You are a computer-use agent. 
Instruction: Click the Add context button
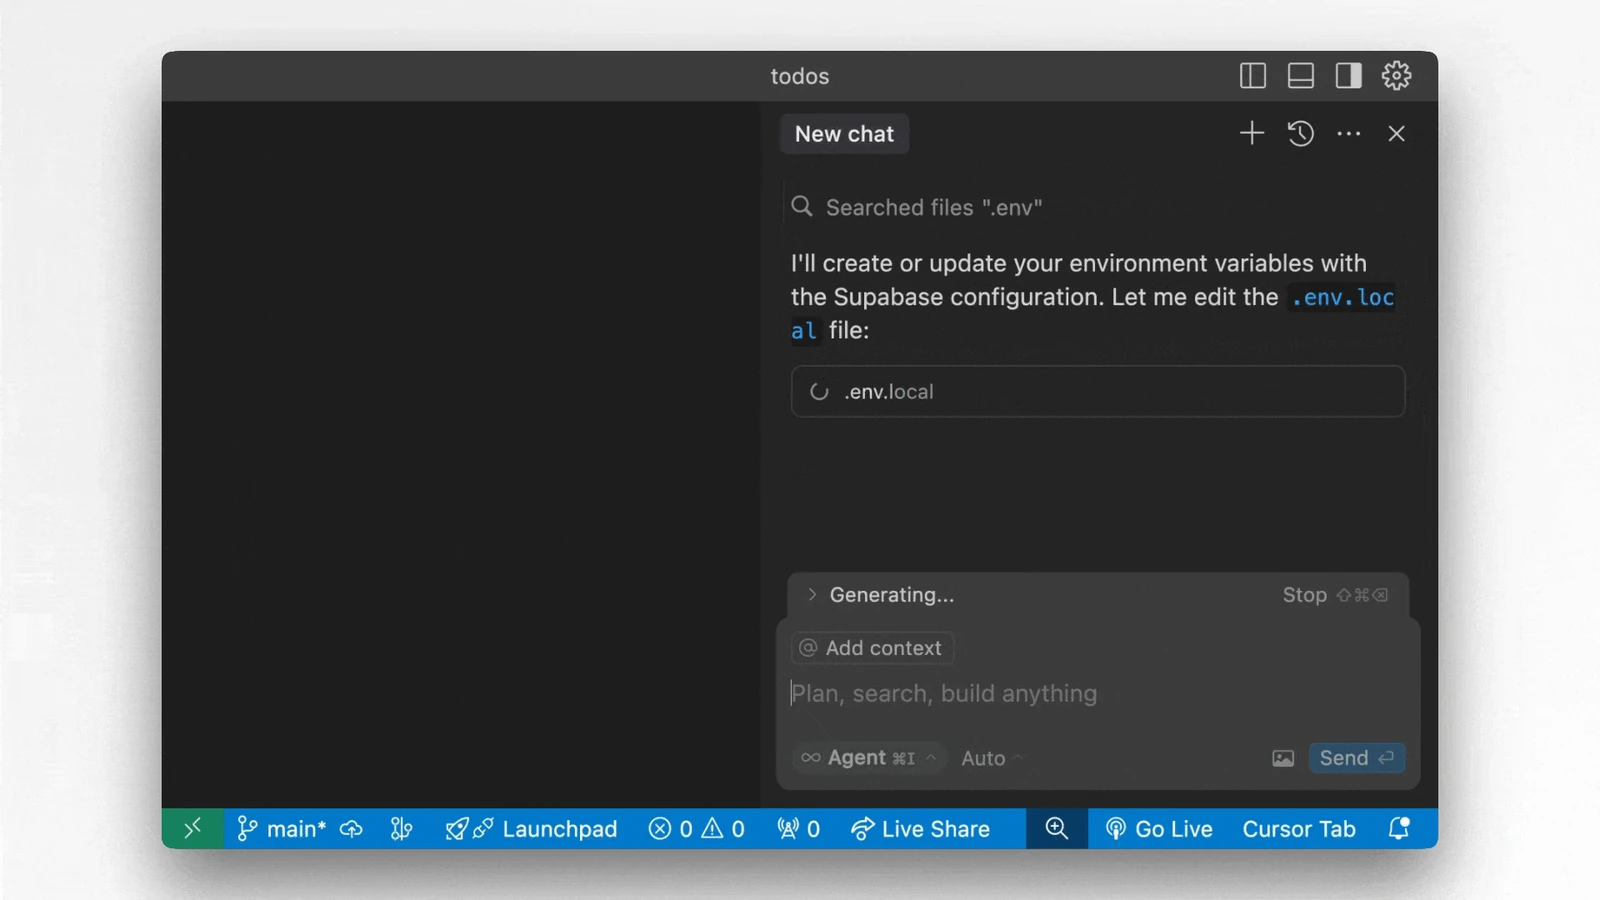[872, 648]
